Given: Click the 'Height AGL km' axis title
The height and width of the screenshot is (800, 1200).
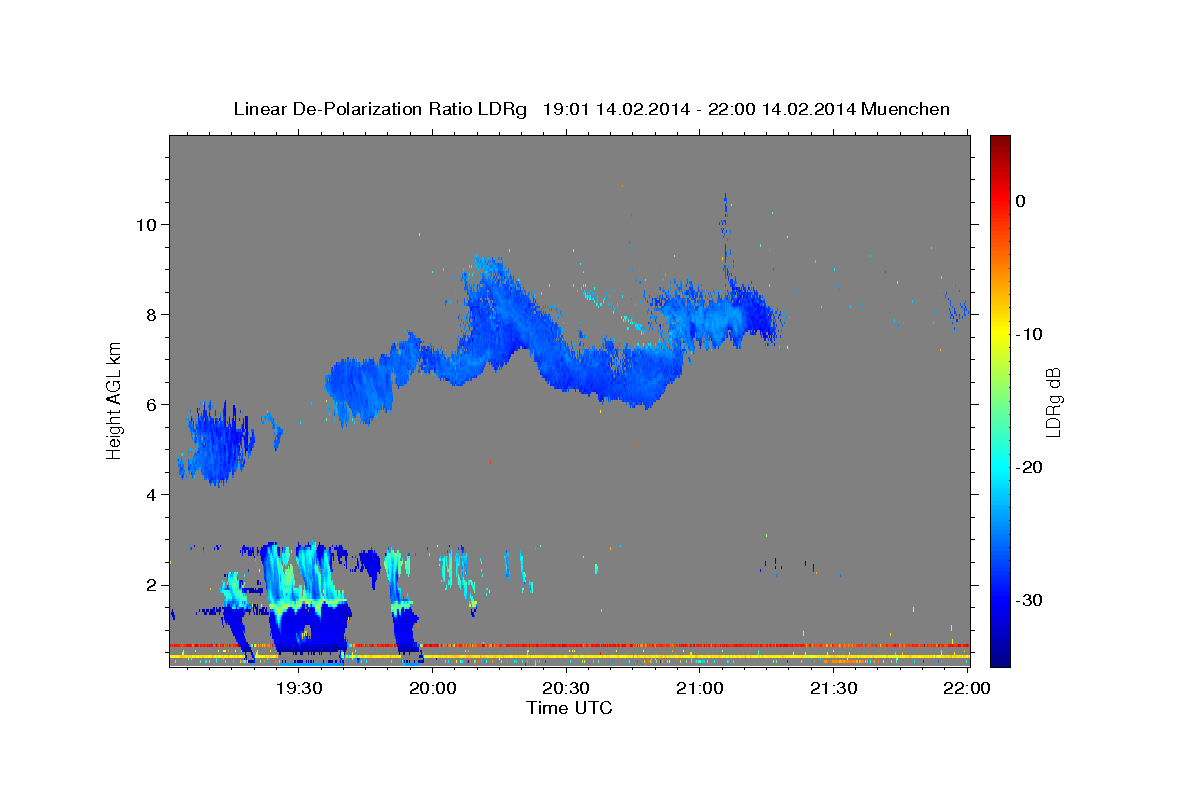Looking at the screenshot, I should click(115, 400).
